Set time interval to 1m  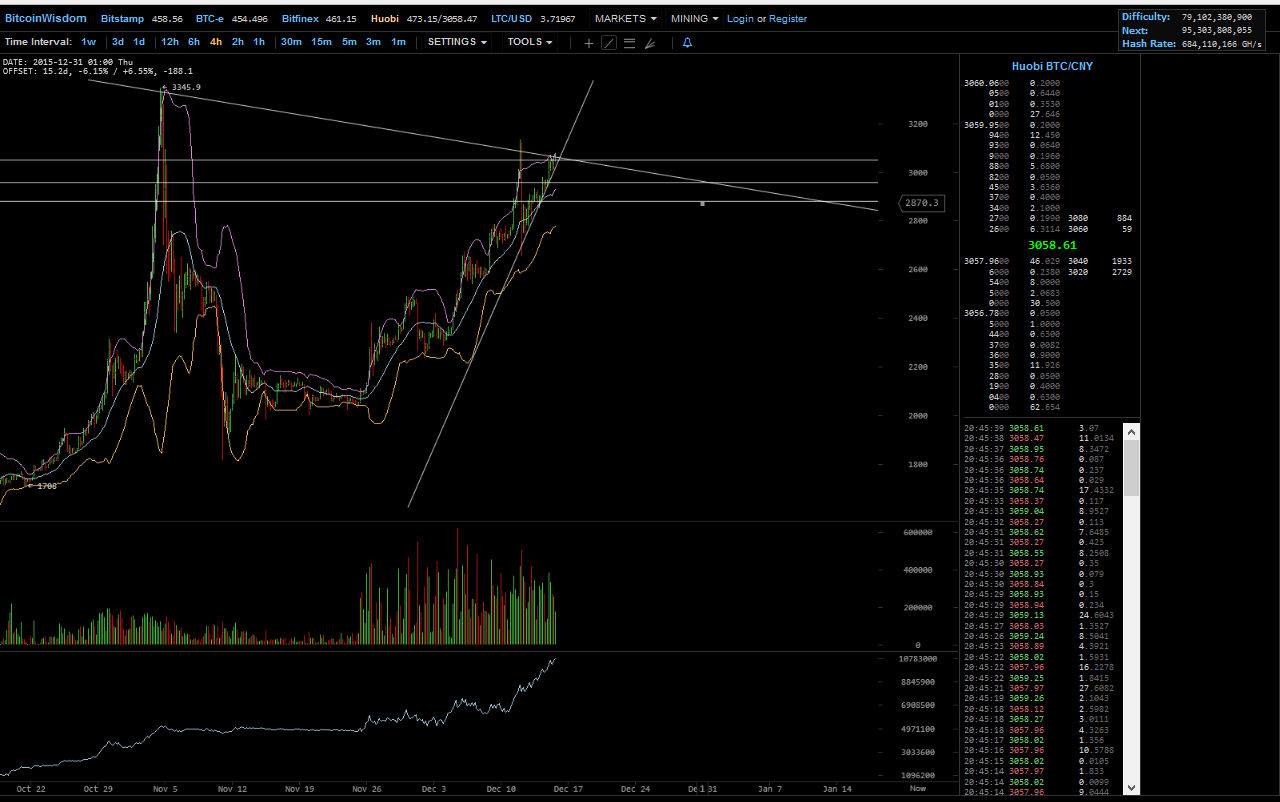[x=398, y=42]
